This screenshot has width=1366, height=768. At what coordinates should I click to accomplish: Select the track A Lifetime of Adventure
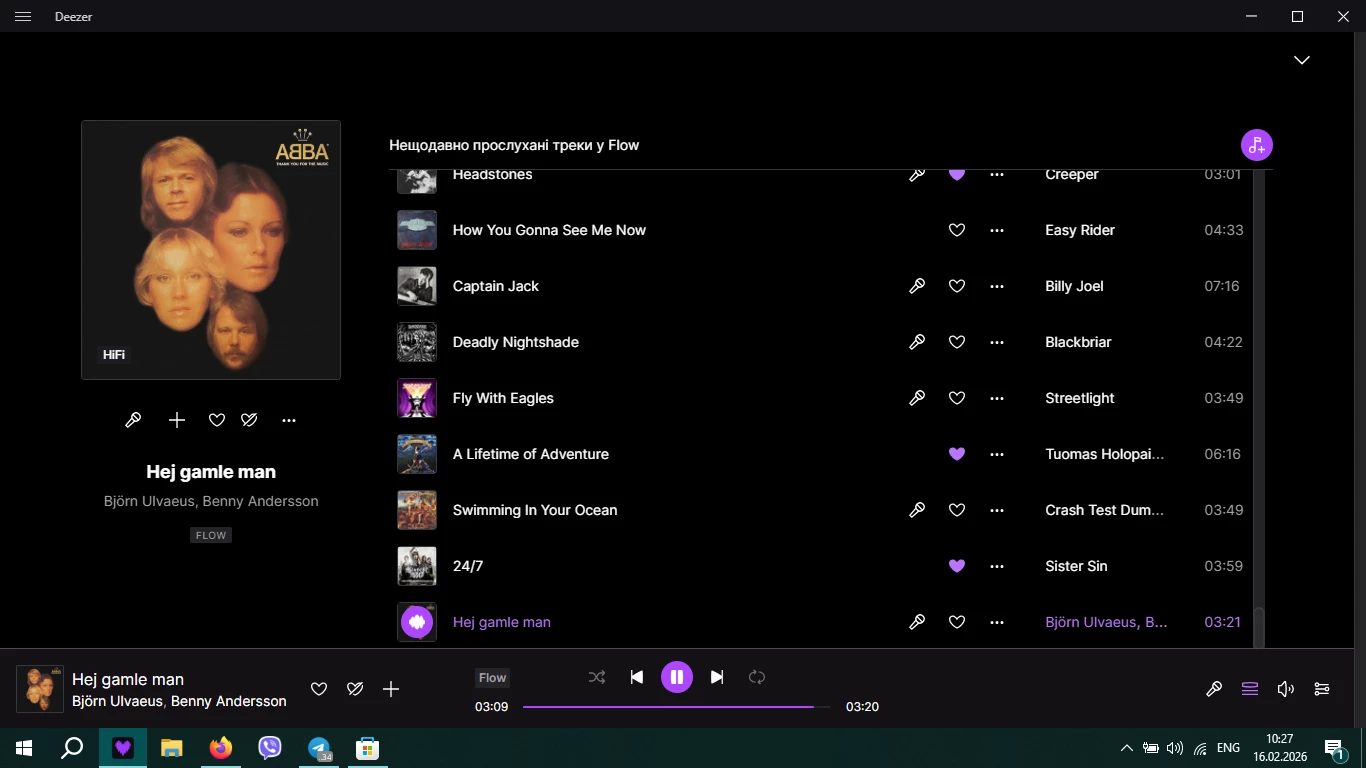point(531,454)
